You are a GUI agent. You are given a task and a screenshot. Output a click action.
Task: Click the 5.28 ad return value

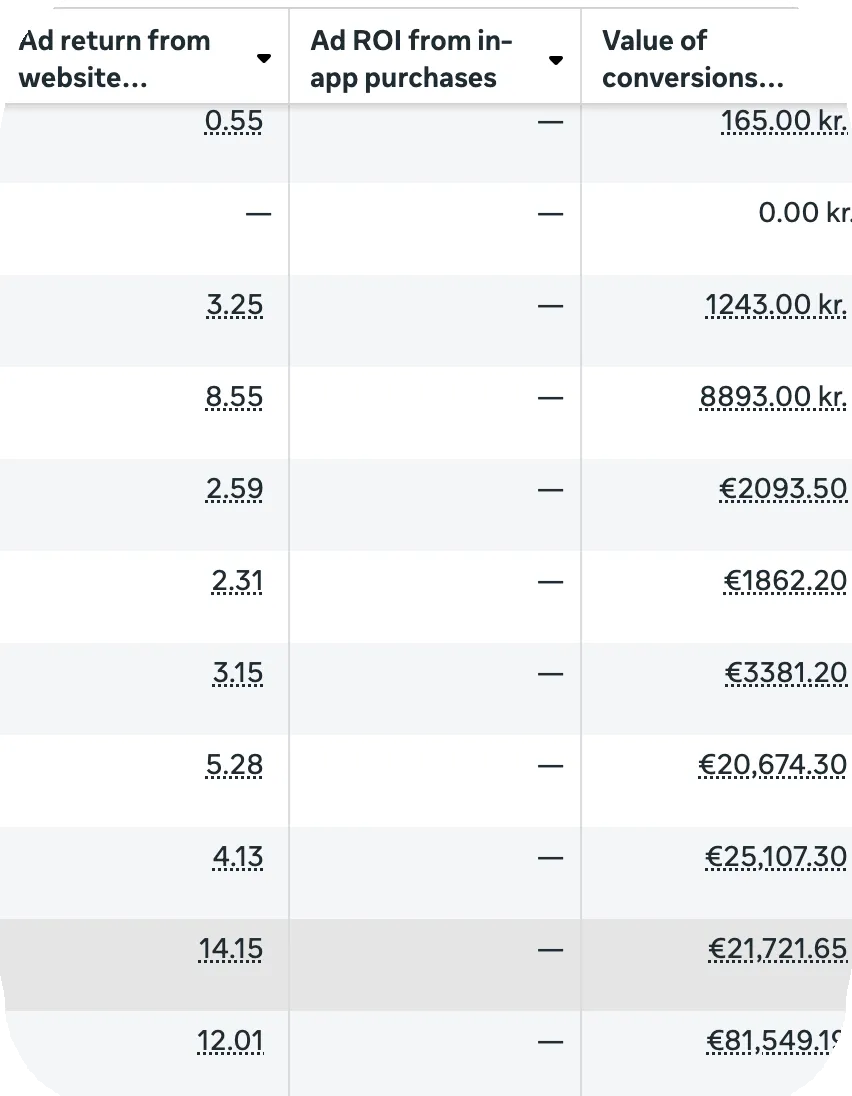coord(233,765)
